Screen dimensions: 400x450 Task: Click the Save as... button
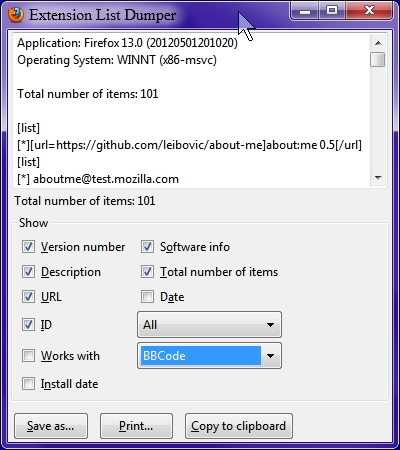point(51,426)
